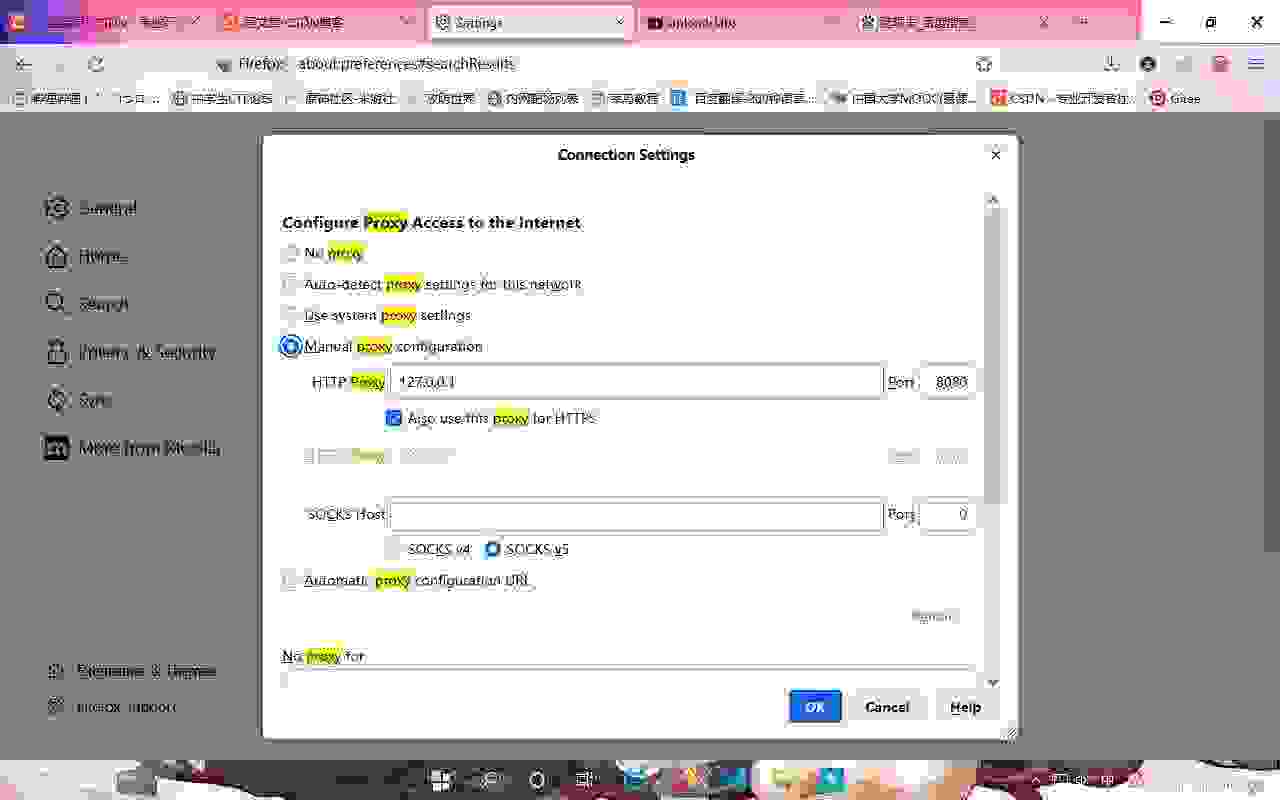This screenshot has height=800, width=1280.
Task: Show hidden system tray icons
Action: [x=1036, y=780]
